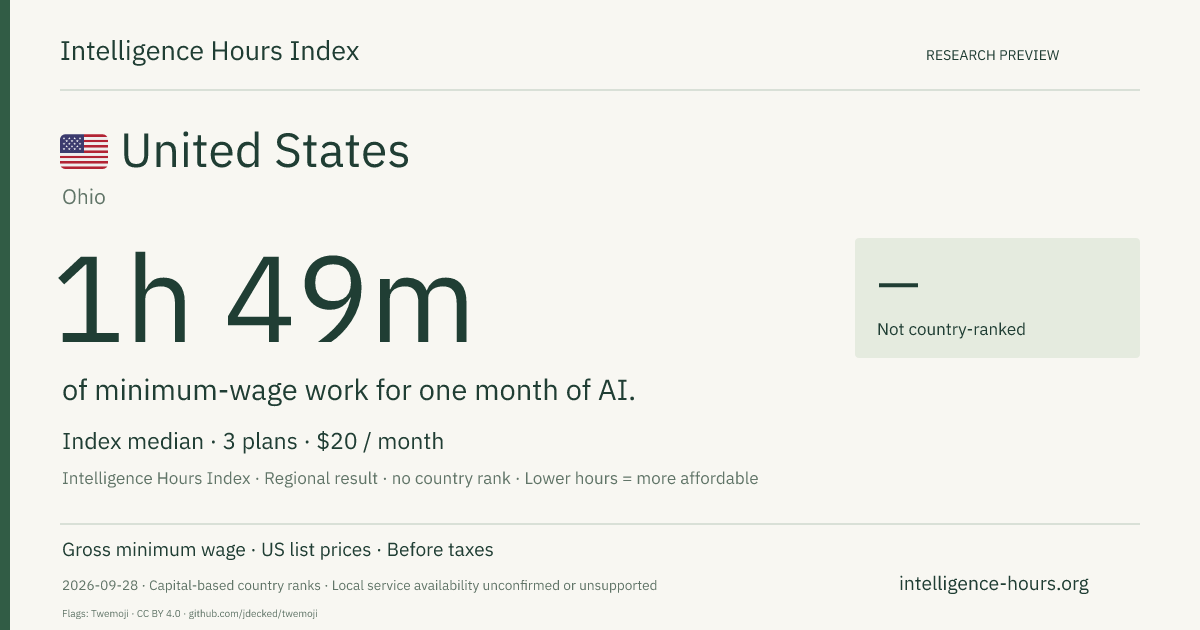Click the RESEARCH PREVIEW label

point(992,55)
